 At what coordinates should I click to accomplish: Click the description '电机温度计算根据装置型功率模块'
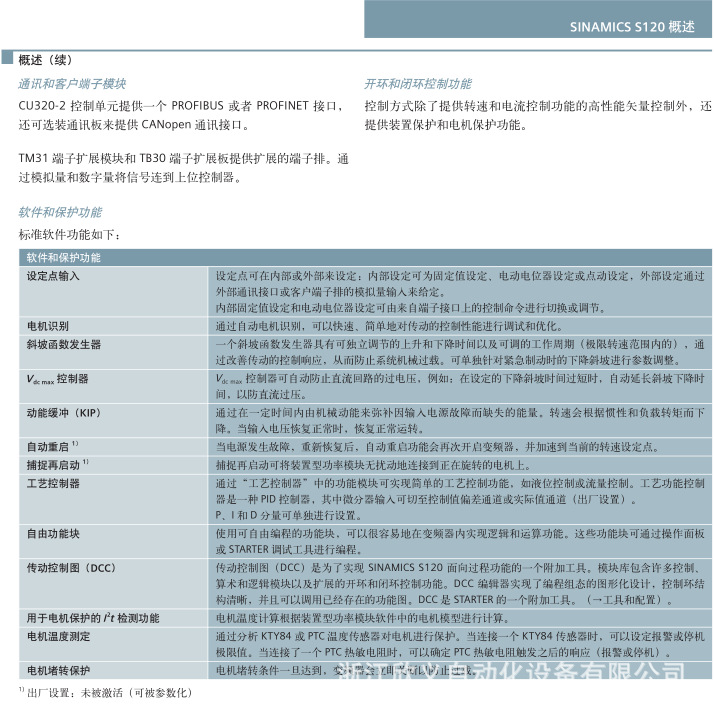coord(362,618)
